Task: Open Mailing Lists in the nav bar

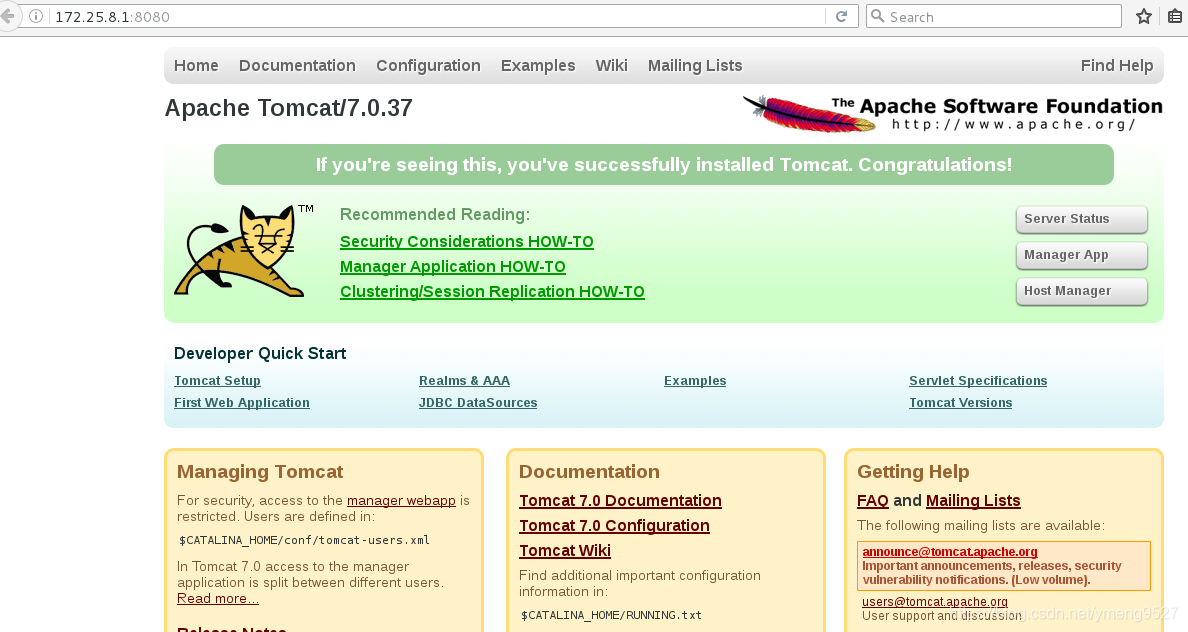Action: point(695,66)
